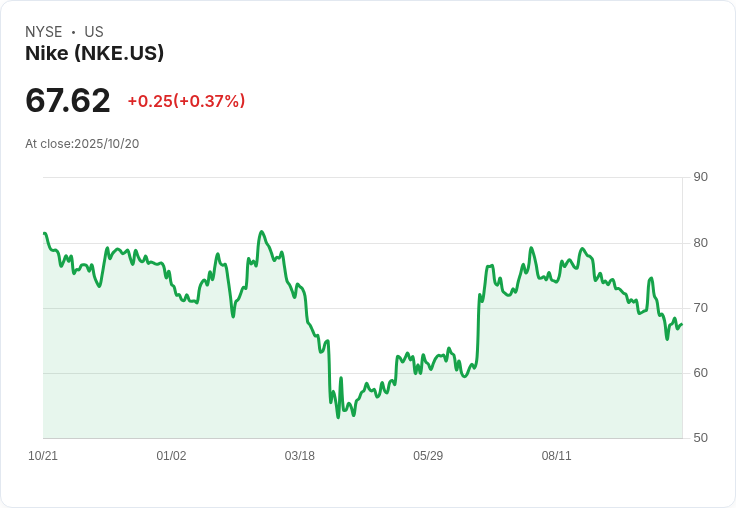Image resolution: width=736 pixels, height=508 pixels.
Task: Click the 10/21 date on the time axis
Action: [x=43, y=456]
